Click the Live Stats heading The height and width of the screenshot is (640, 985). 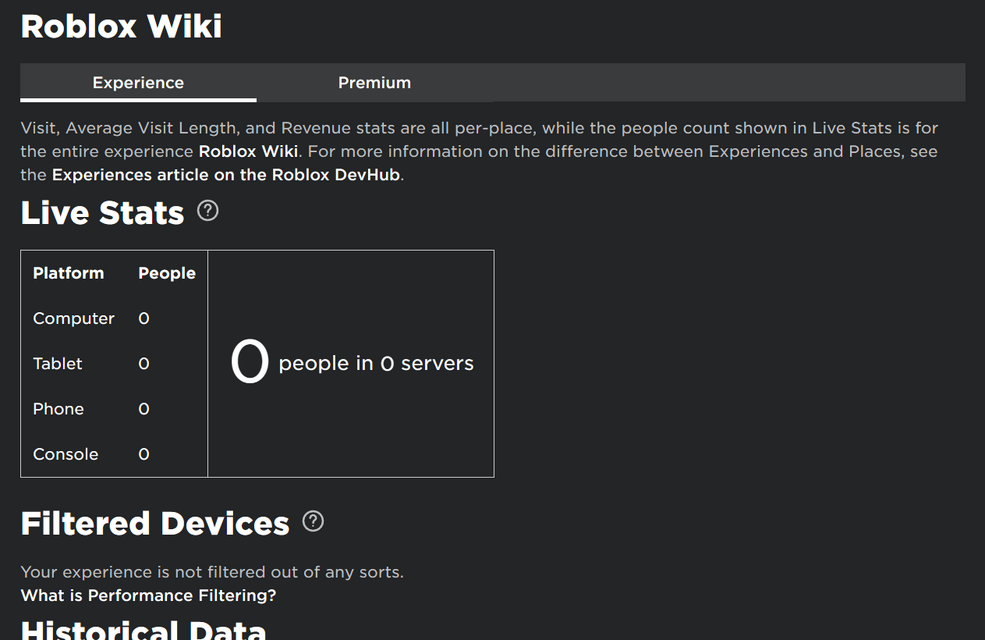pos(102,213)
